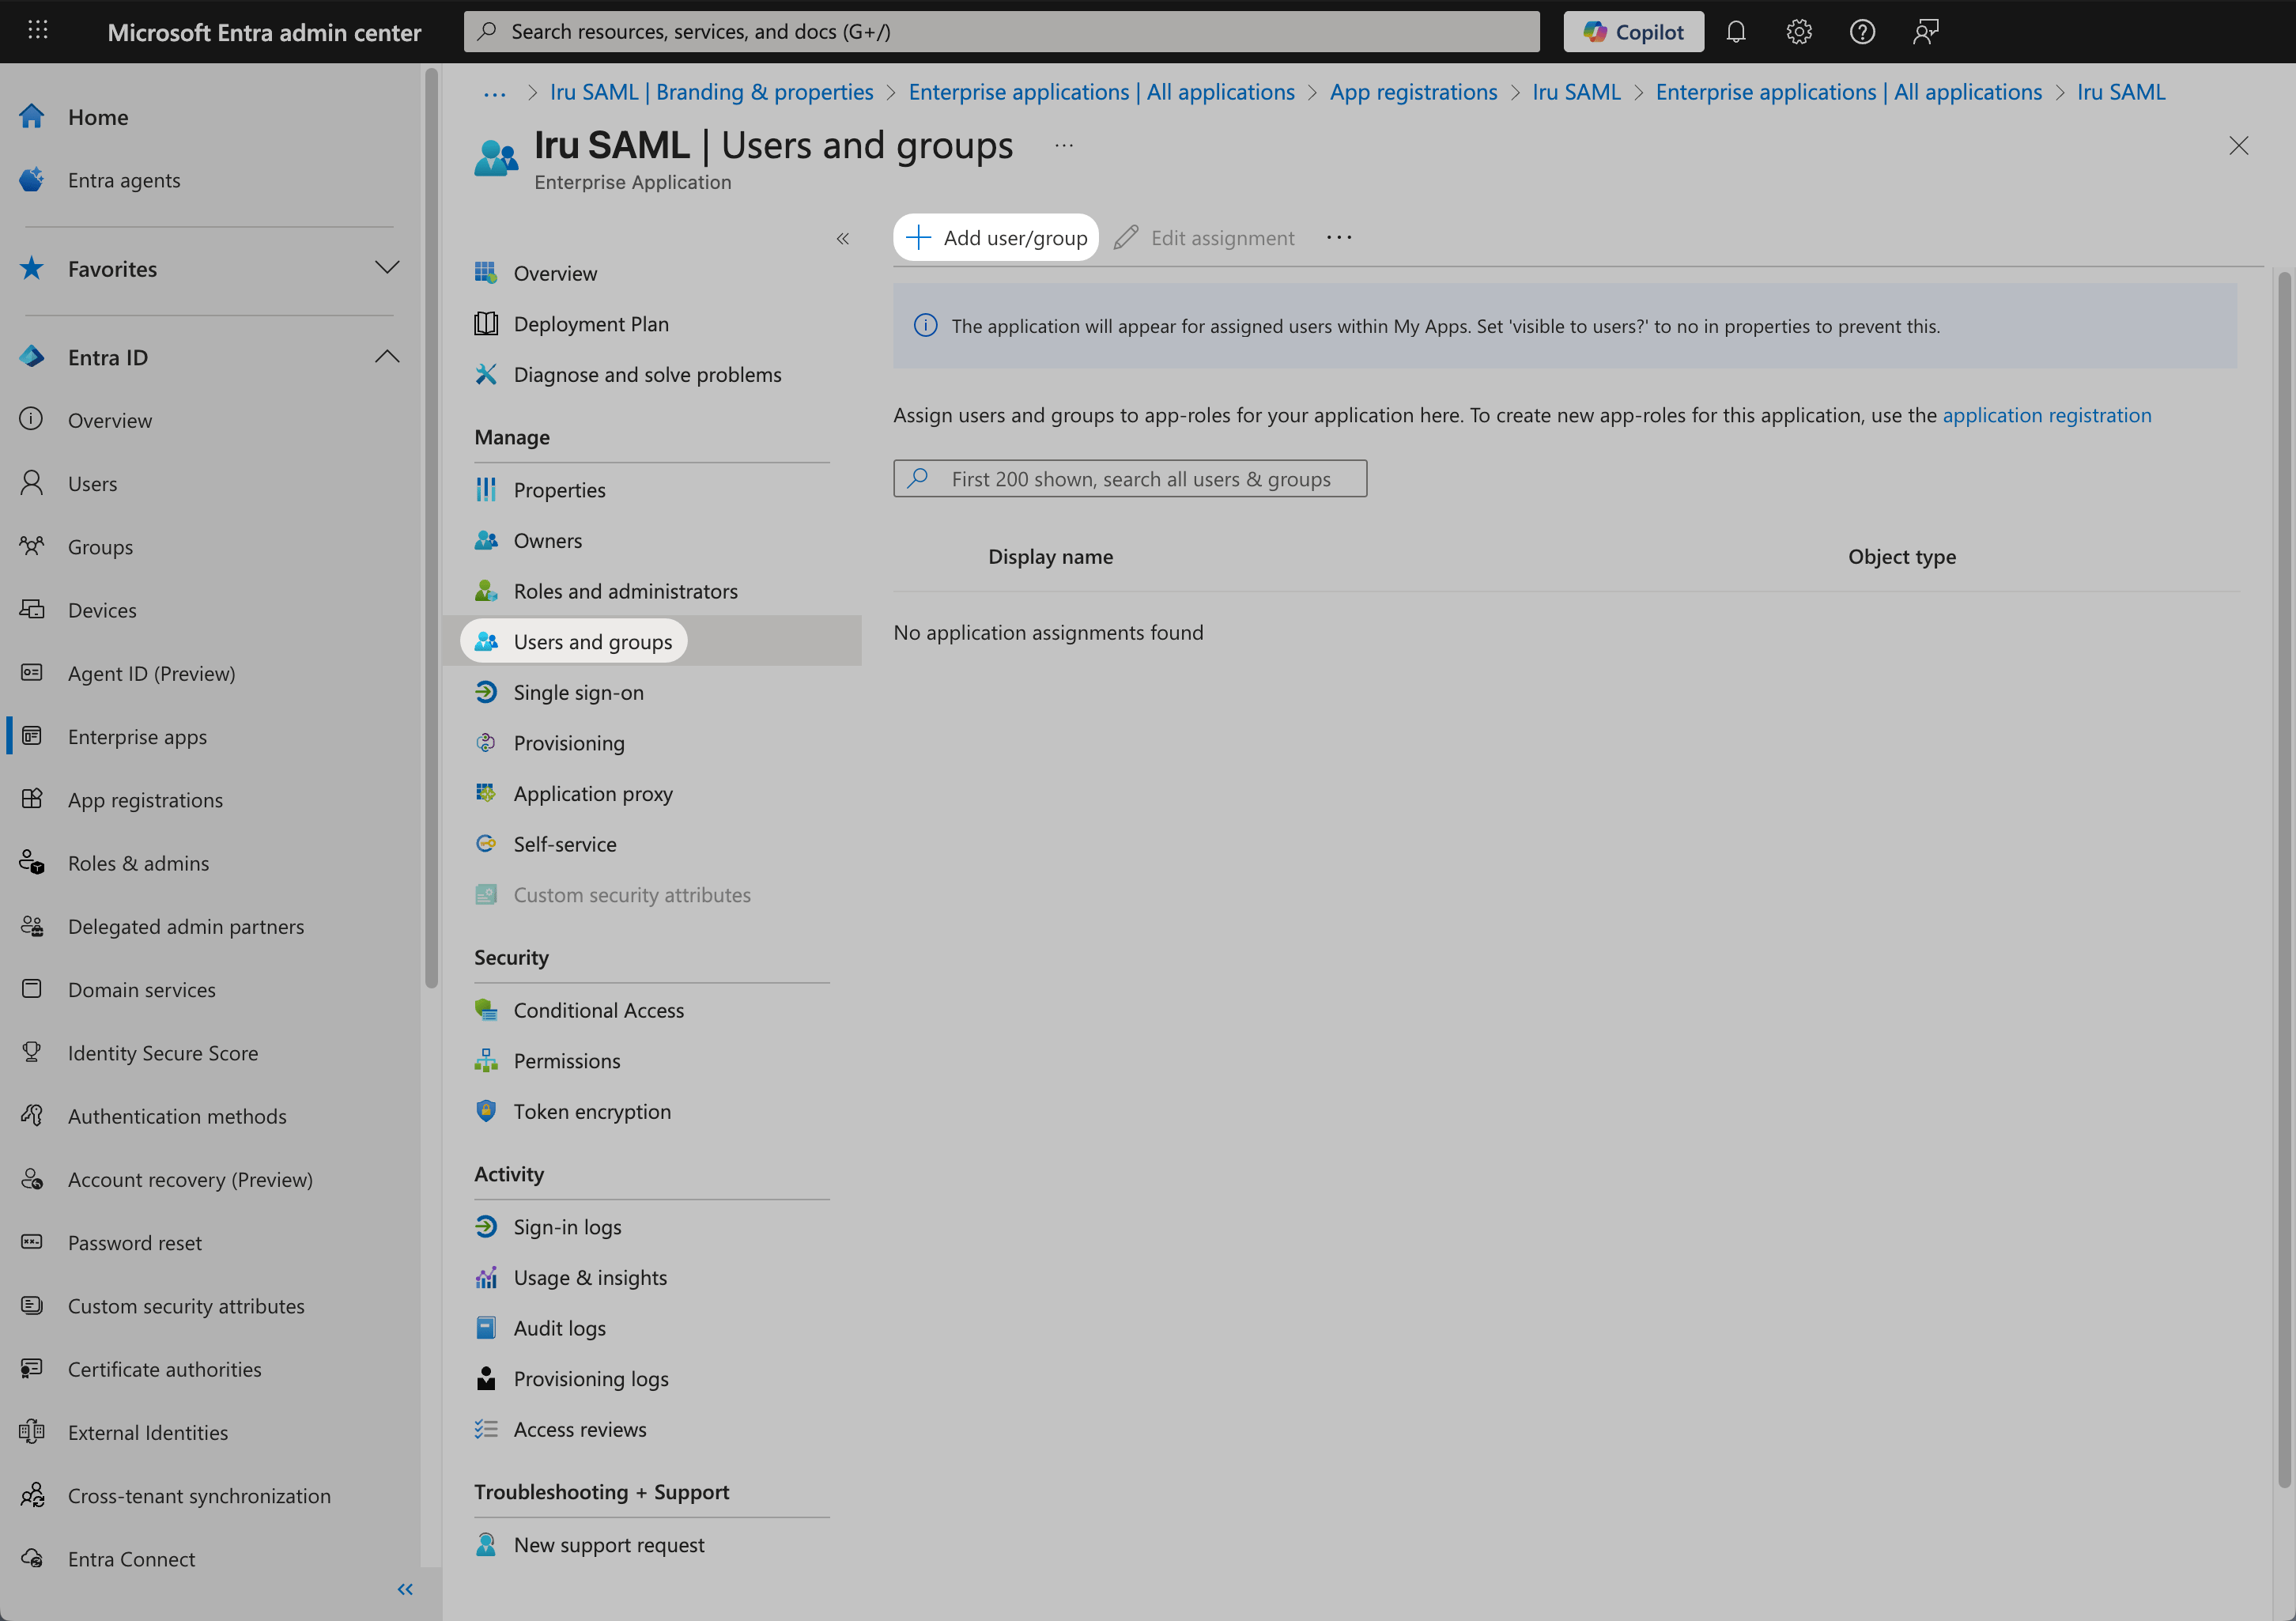This screenshot has height=1621, width=2296.
Task: Open the title more options ellipsis
Action: click(x=1064, y=146)
